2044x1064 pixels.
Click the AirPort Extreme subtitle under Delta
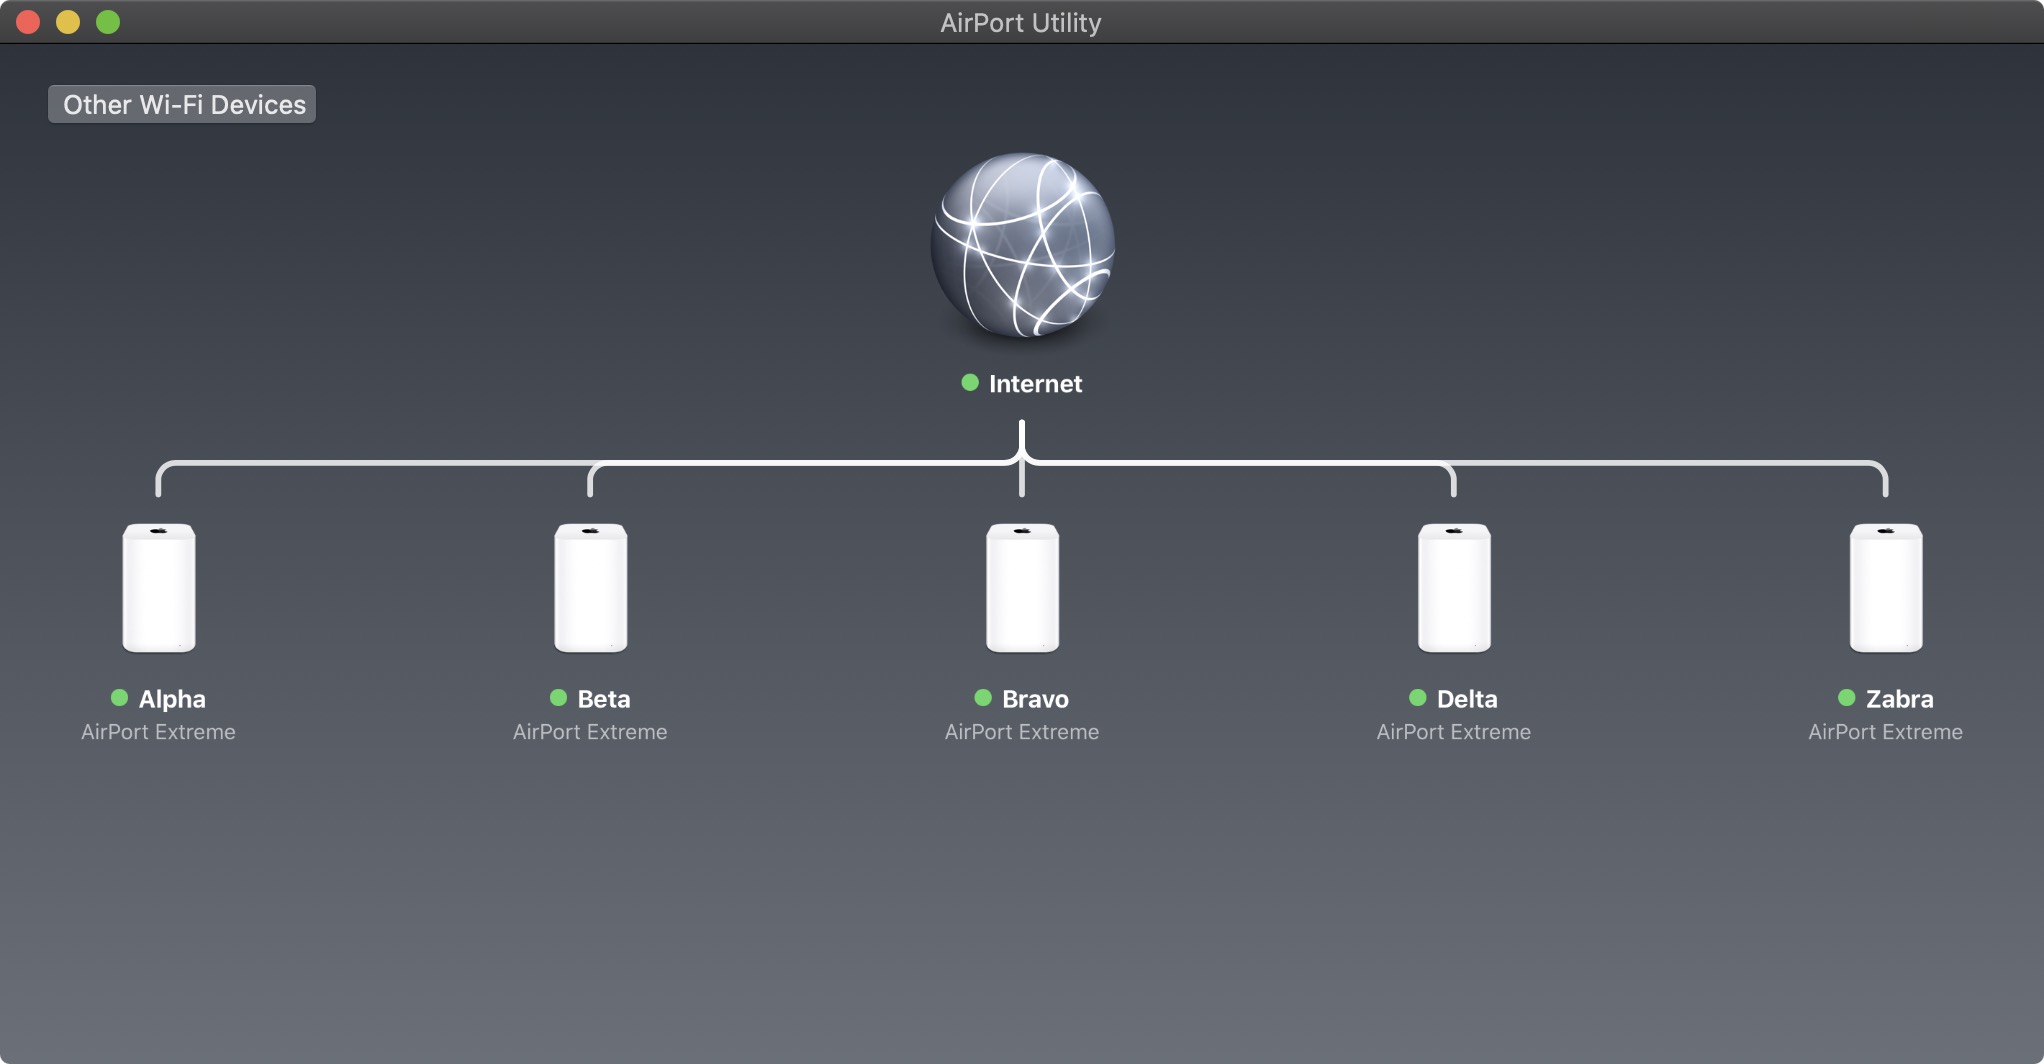(1453, 732)
